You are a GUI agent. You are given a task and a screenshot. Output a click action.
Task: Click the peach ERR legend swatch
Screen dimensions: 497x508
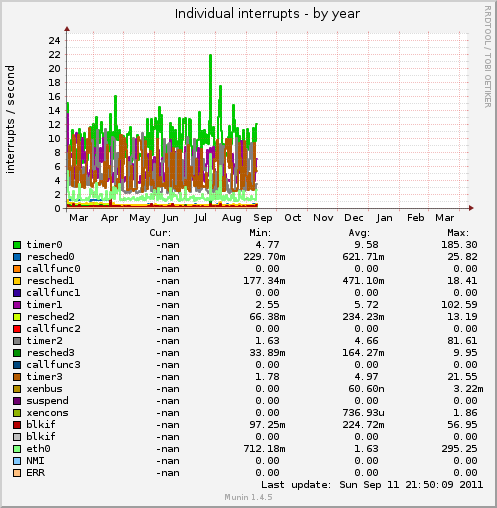click(x=17, y=473)
